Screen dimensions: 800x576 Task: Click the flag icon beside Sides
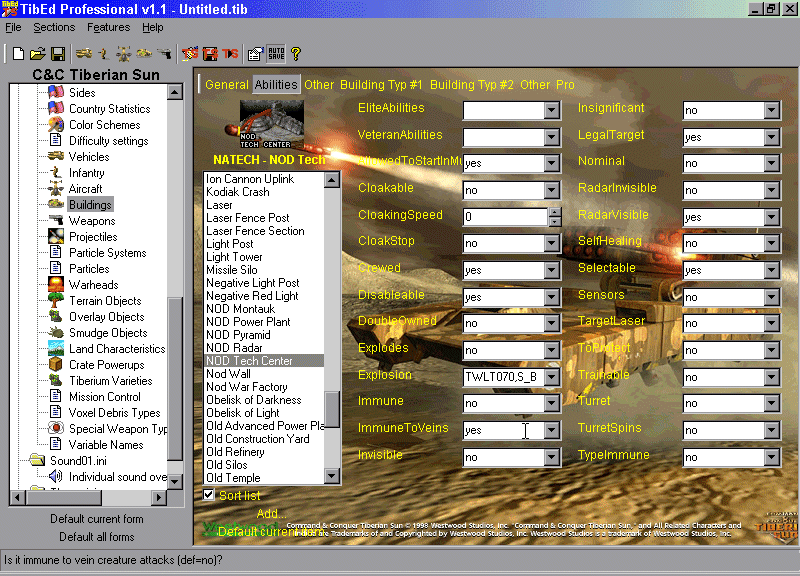point(56,92)
